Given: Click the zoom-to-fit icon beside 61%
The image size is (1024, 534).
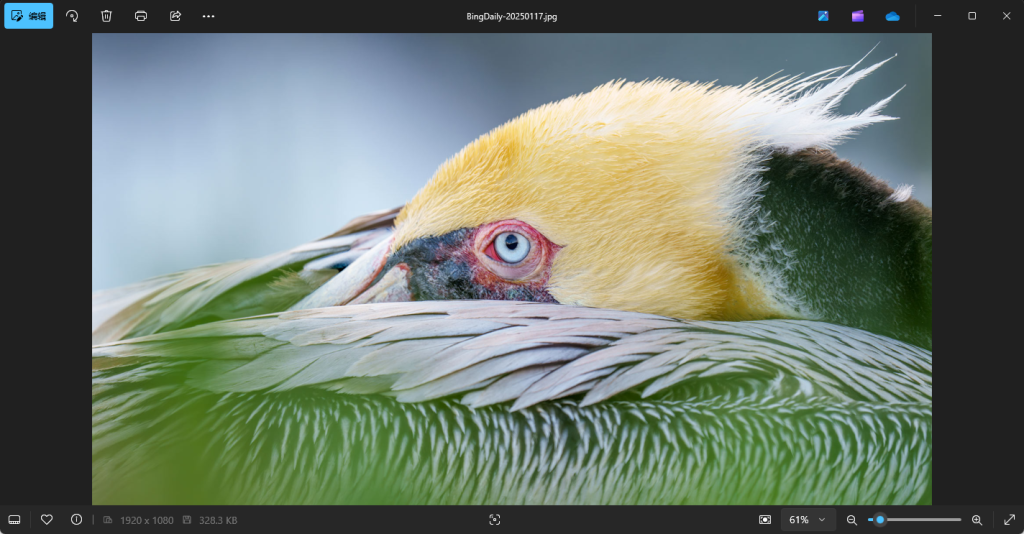Looking at the screenshot, I should 765,520.
